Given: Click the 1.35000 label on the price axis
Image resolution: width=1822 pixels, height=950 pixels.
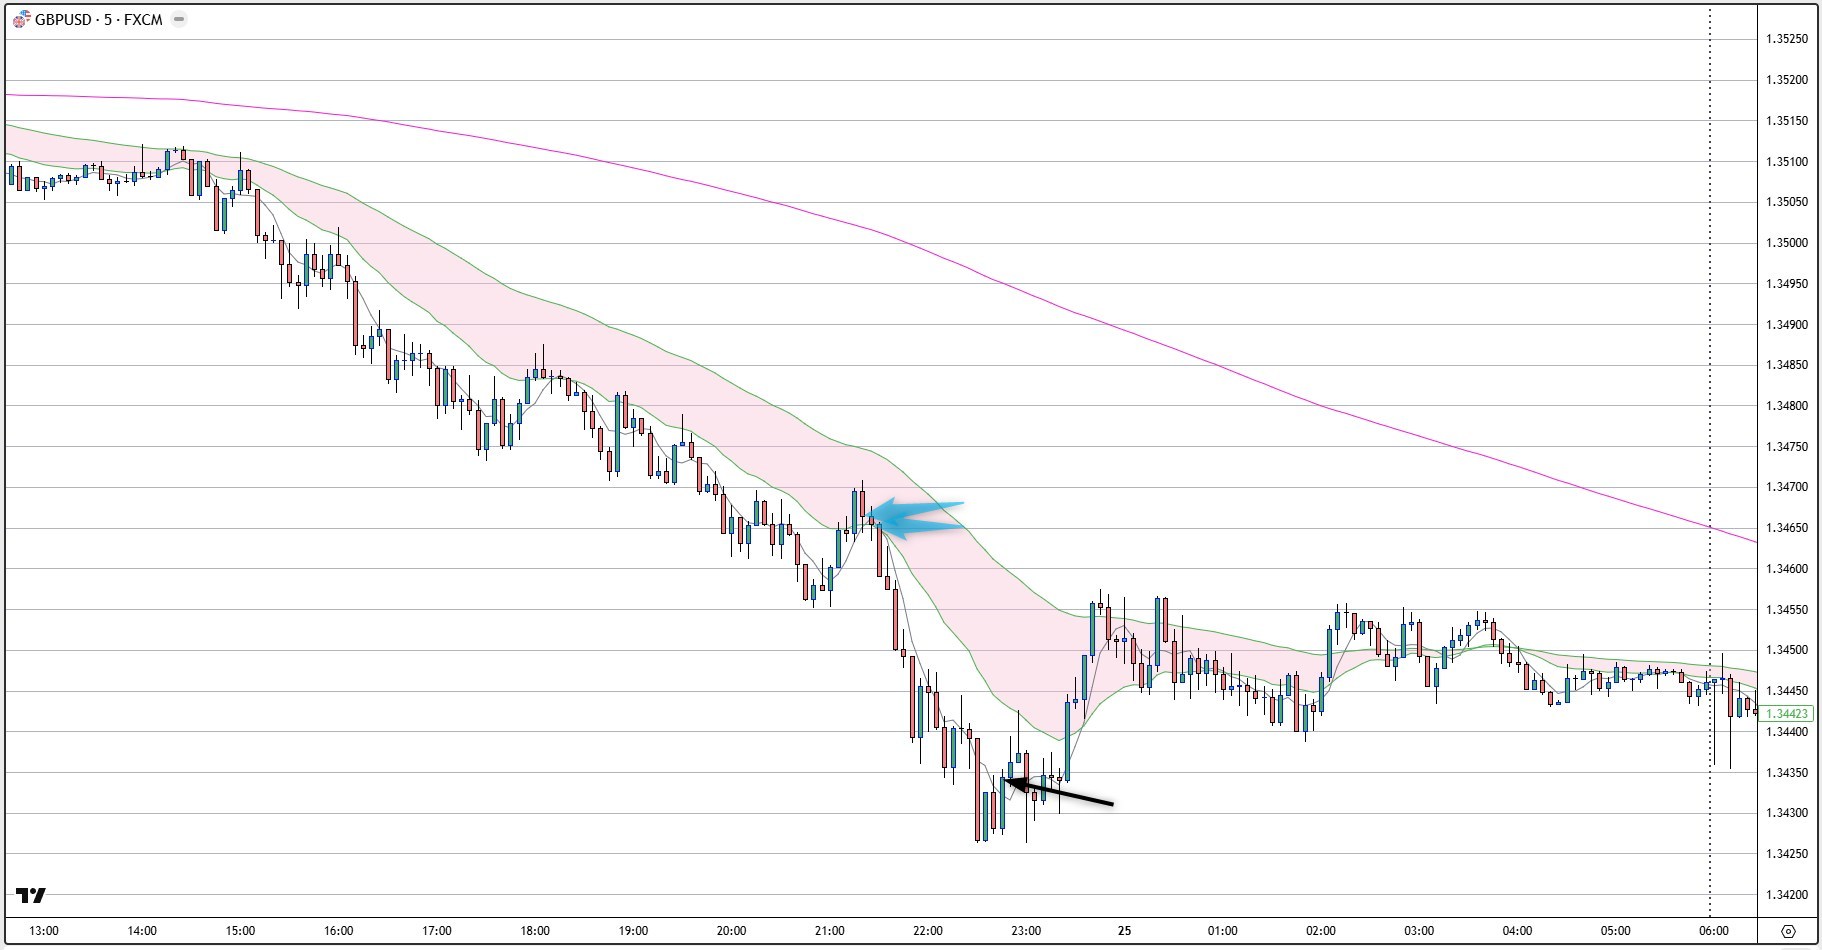Looking at the screenshot, I should (1786, 243).
